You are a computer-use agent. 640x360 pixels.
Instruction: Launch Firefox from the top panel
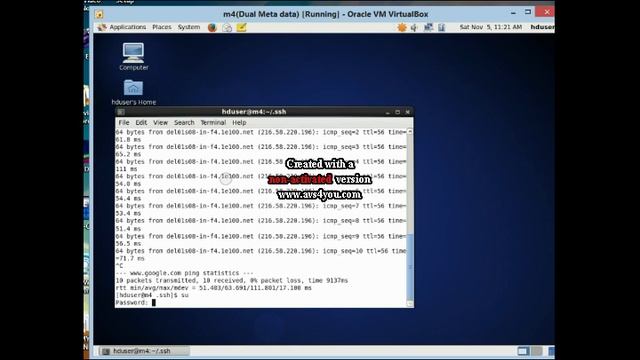click(x=212, y=27)
